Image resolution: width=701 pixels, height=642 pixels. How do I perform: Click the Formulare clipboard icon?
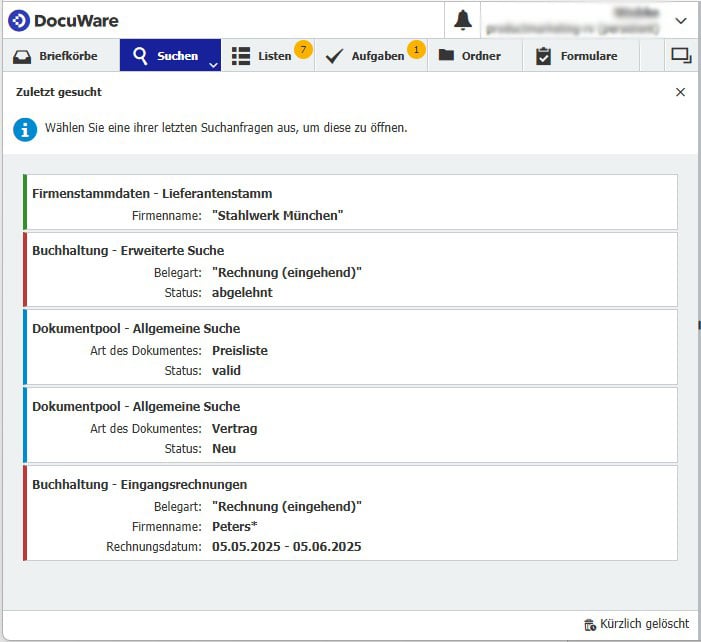point(543,56)
